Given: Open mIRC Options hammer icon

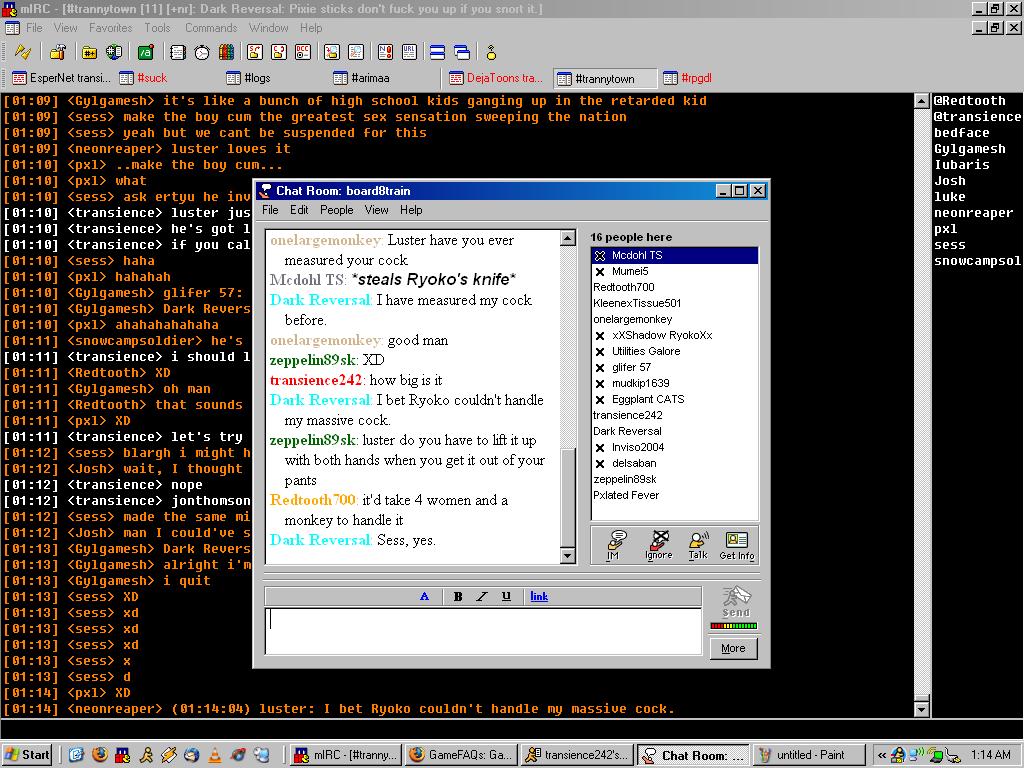Looking at the screenshot, I should coord(58,52).
